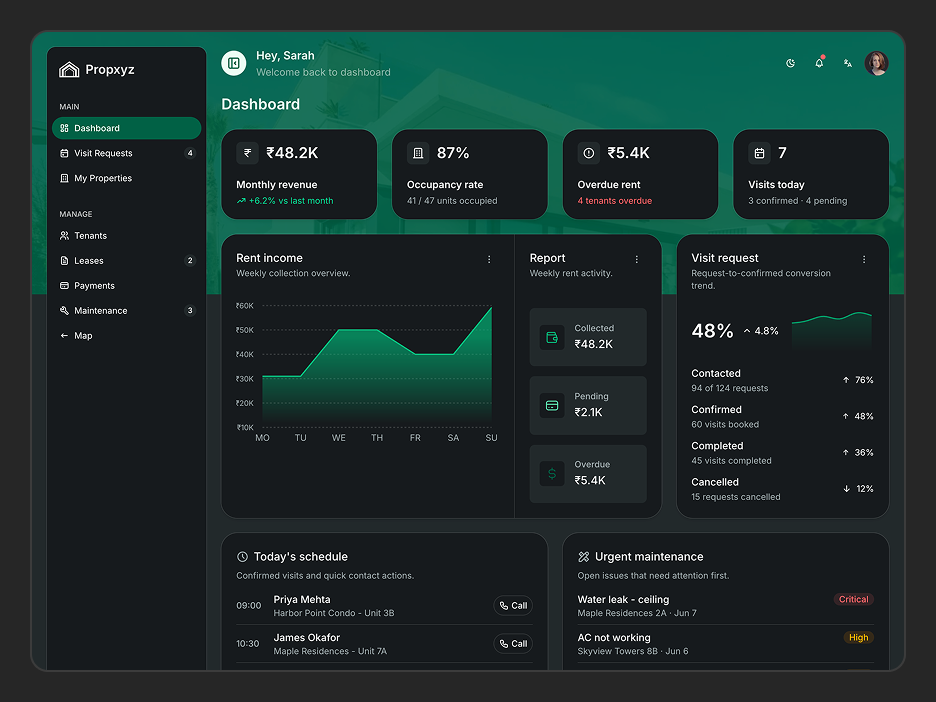This screenshot has width=936, height=702.
Task: Click Maintenance badge showing 3
Action: (190, 311)
